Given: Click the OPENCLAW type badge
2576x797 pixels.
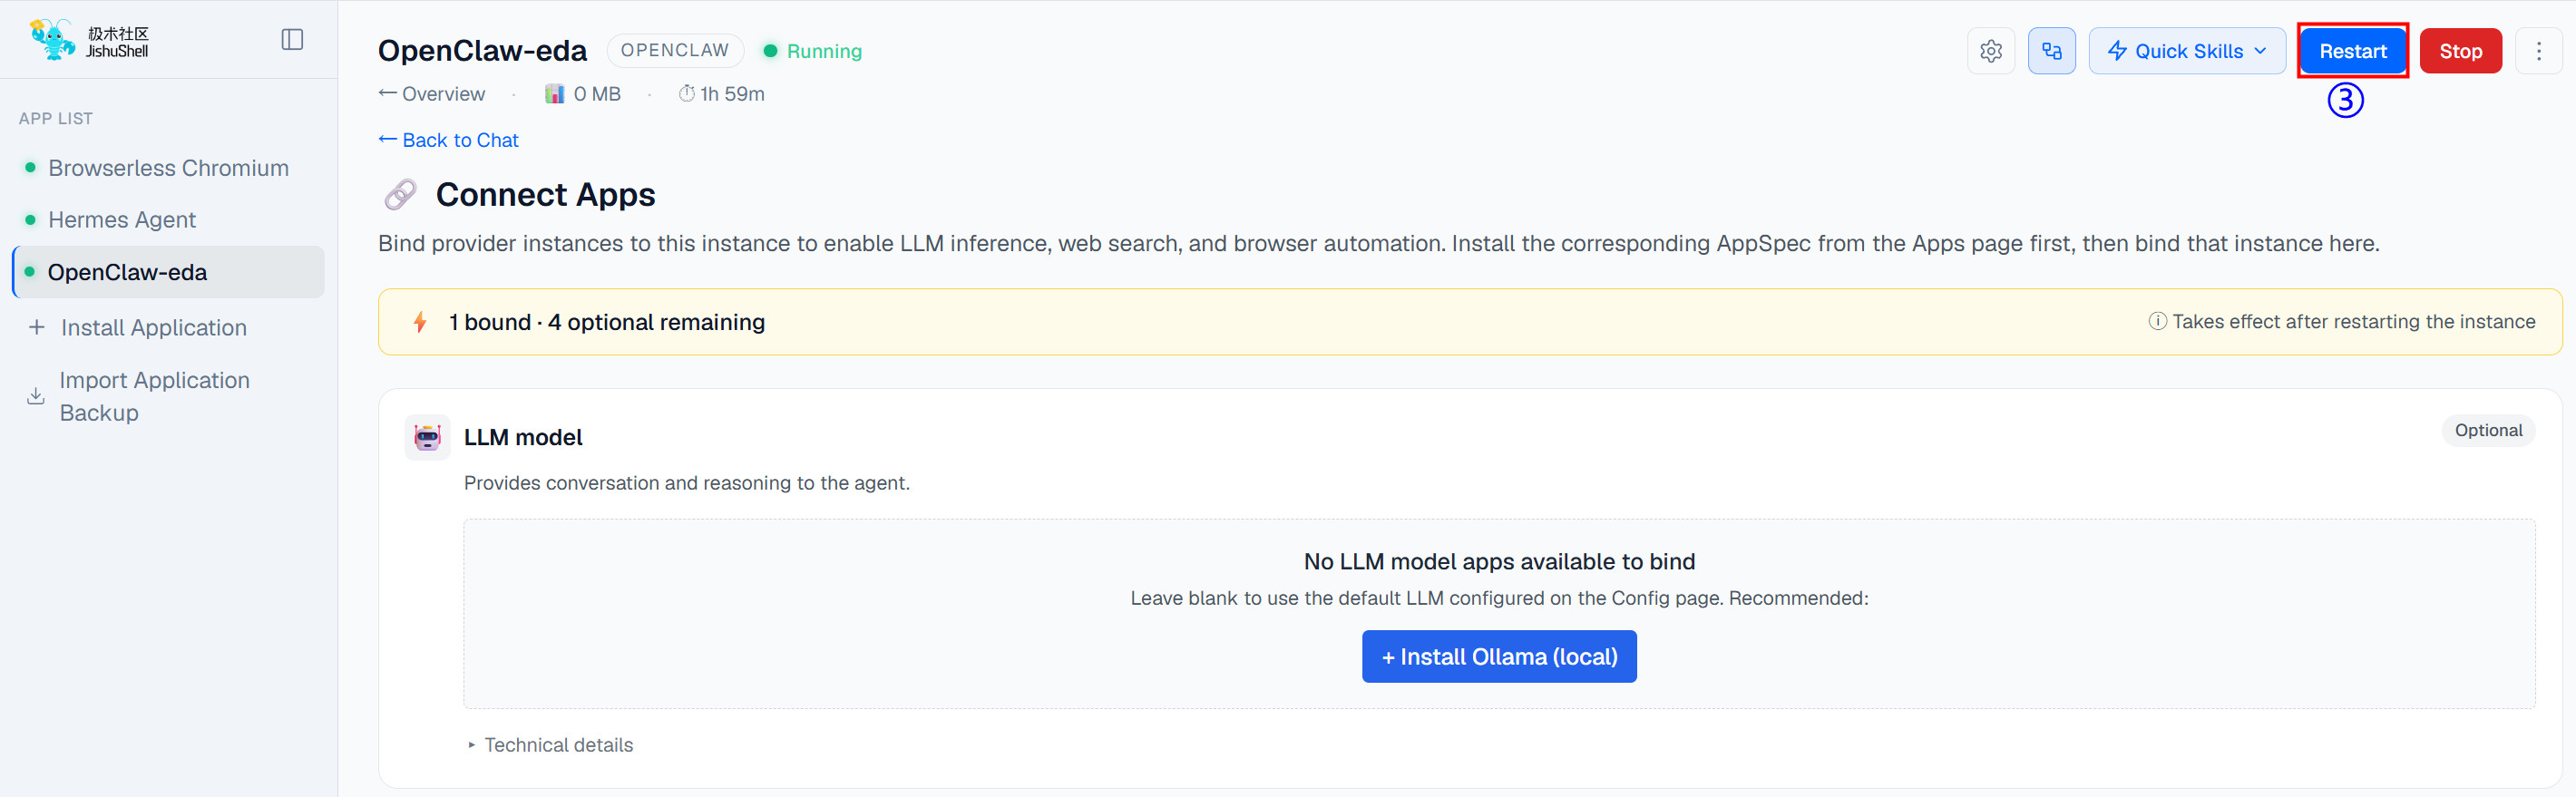Looking at the screenshot, I should point(675,50).
